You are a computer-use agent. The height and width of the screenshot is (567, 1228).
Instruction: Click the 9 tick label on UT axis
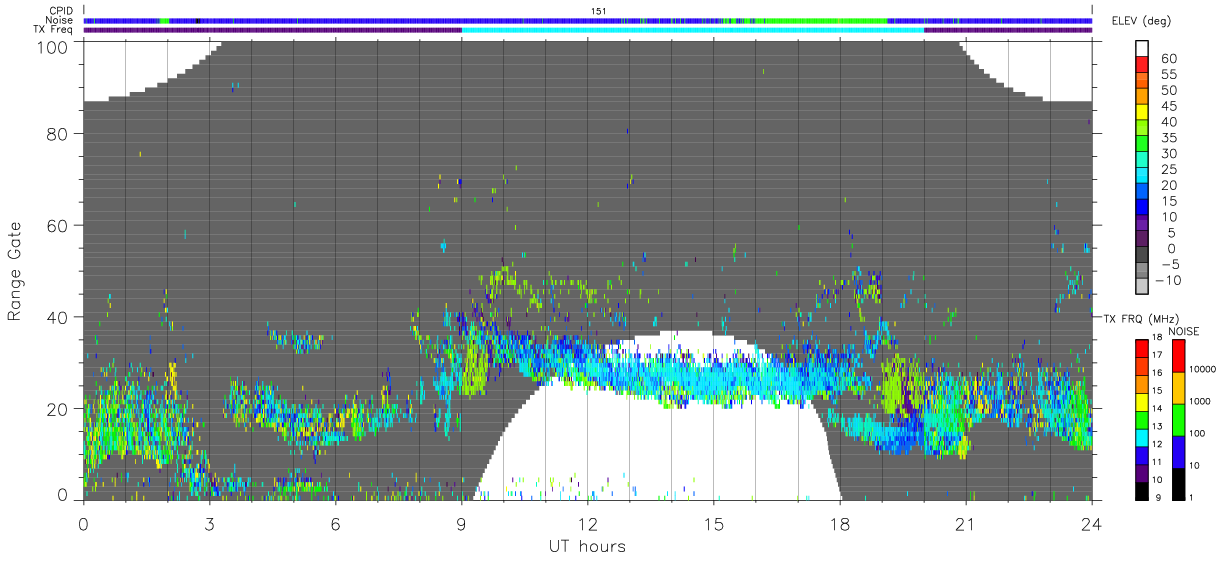pos(462,523)
